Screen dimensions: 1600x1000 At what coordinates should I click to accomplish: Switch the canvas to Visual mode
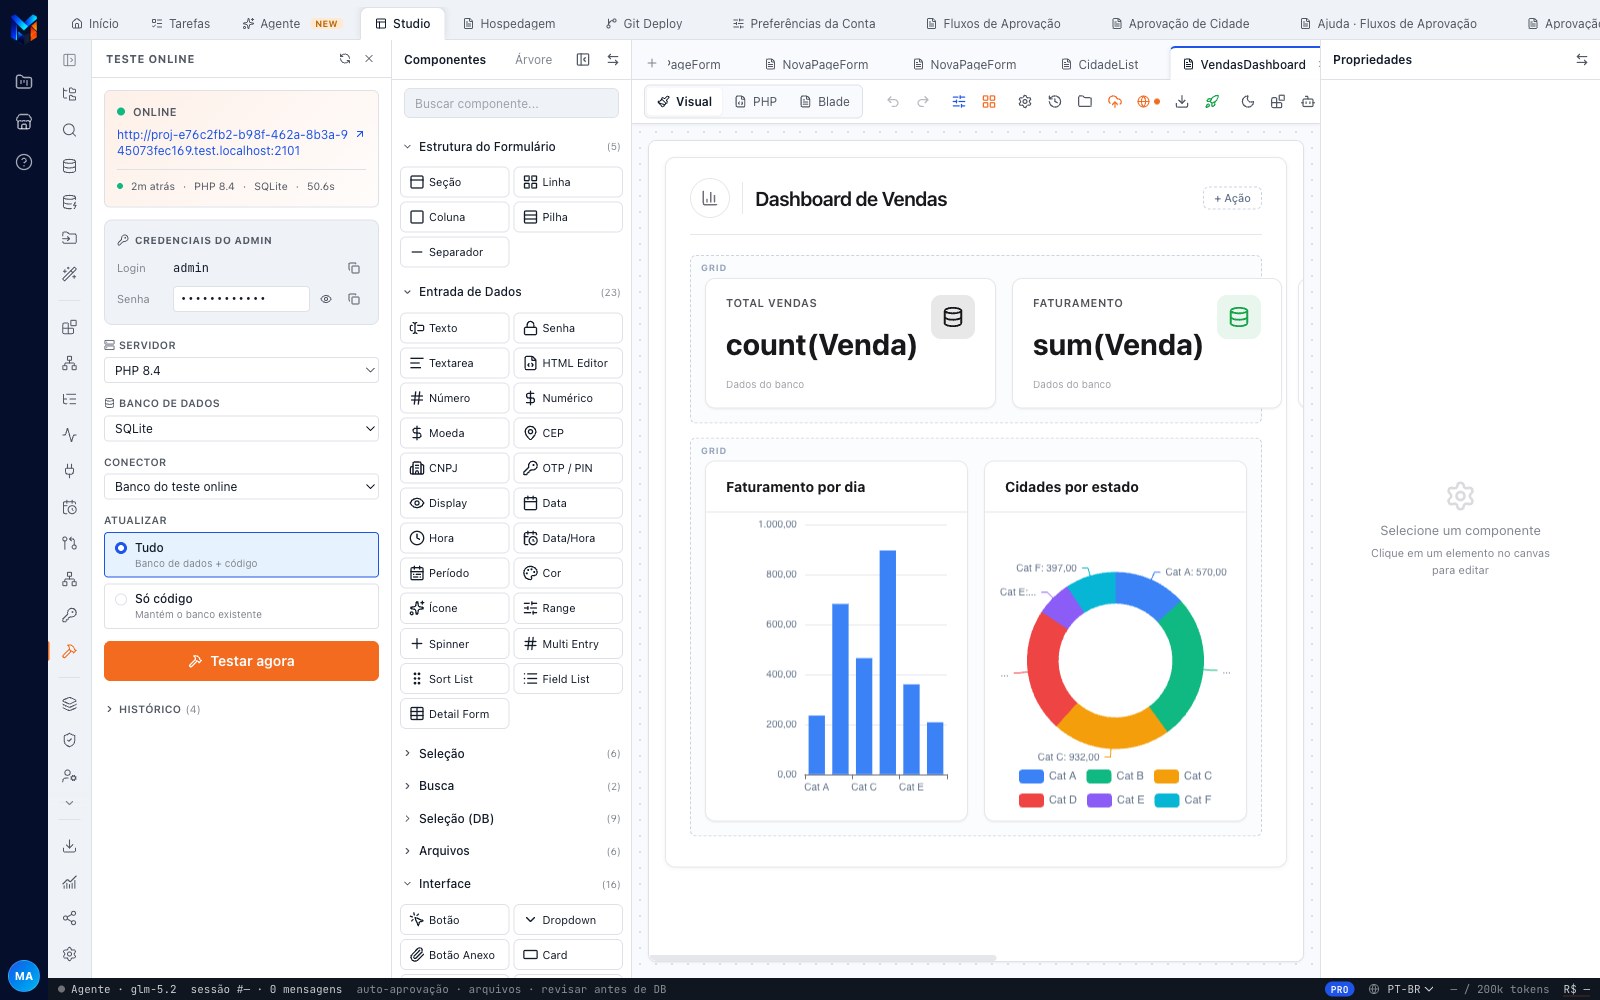click(x=685, y=102)
